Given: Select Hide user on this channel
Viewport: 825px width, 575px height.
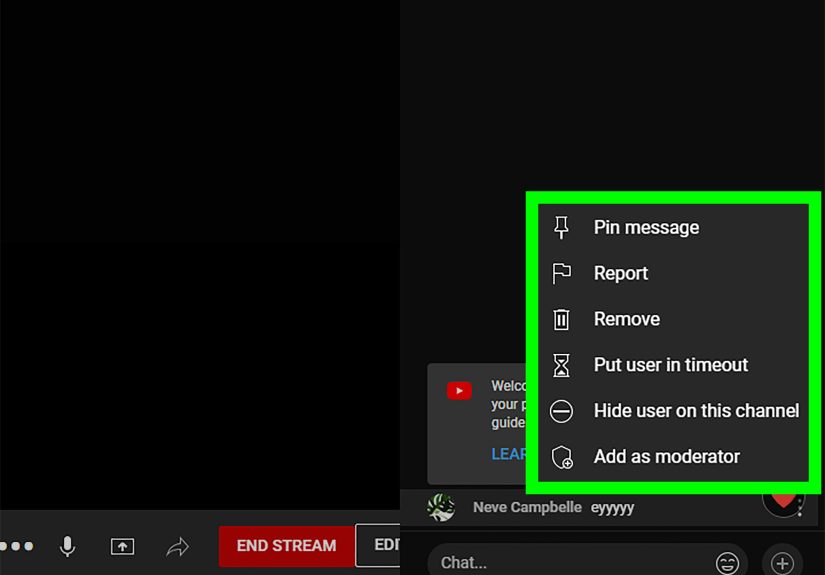Looking at the screenshot, I should [x=673, y=410].
